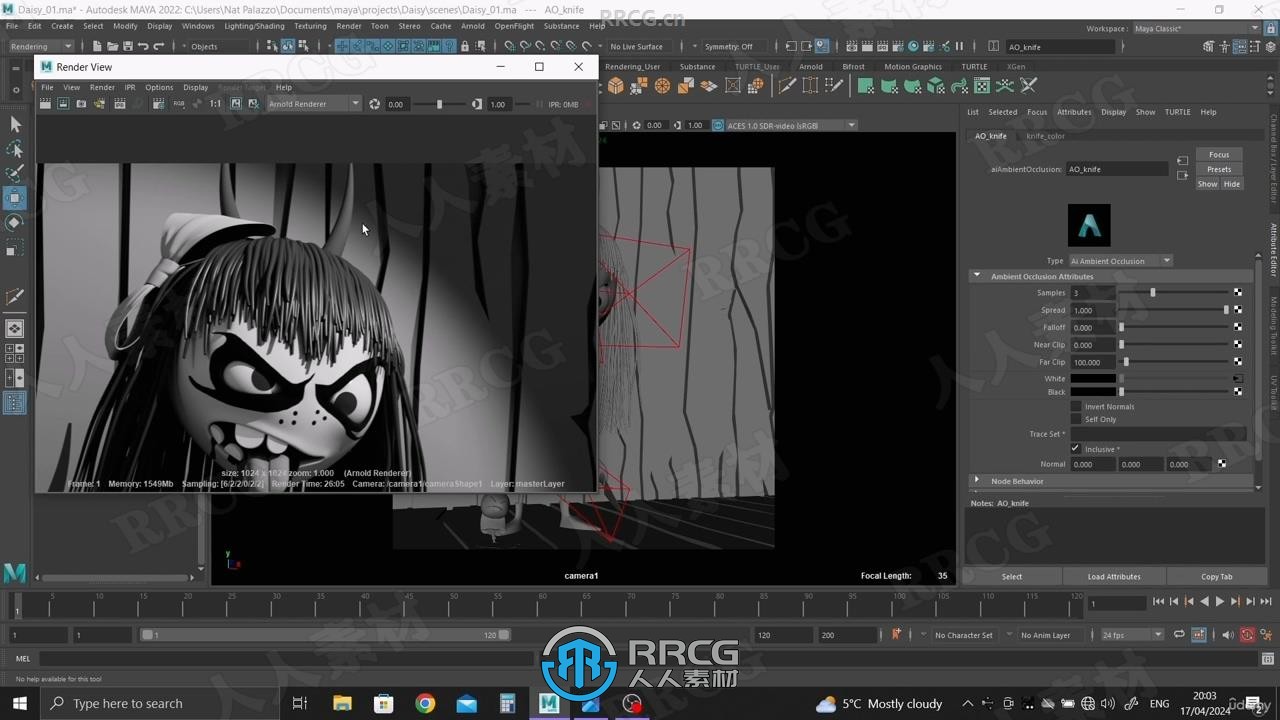Click Open Scene folder icon
1280x720 pixels.
pos(112,46)
